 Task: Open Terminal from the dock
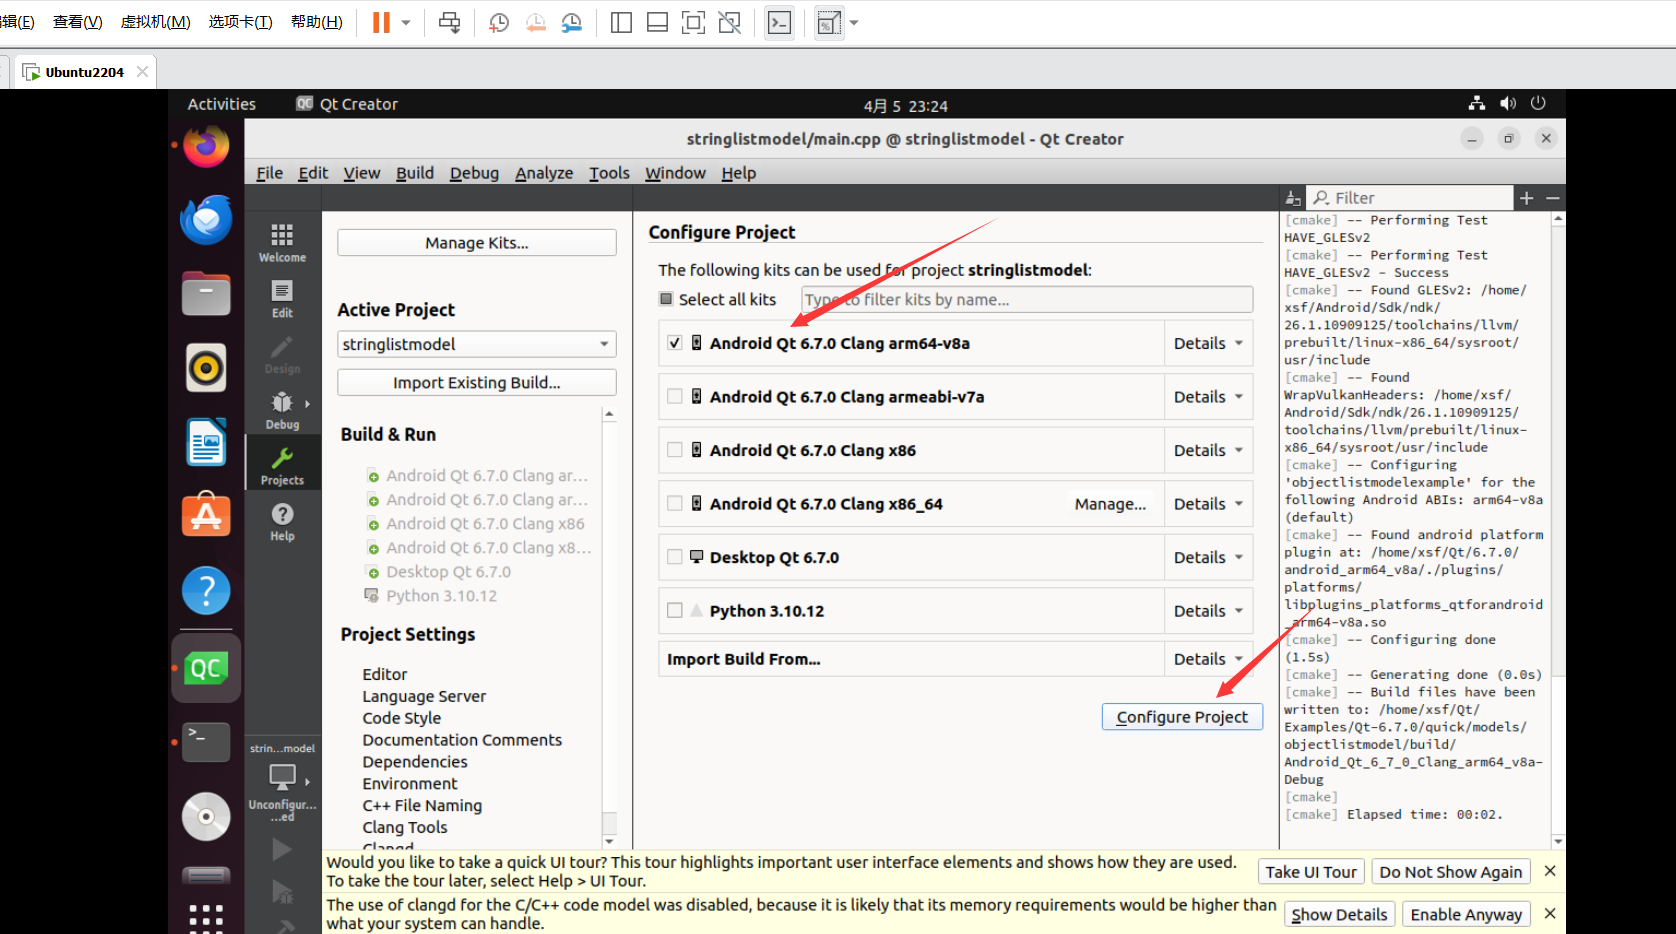(206, 742)
